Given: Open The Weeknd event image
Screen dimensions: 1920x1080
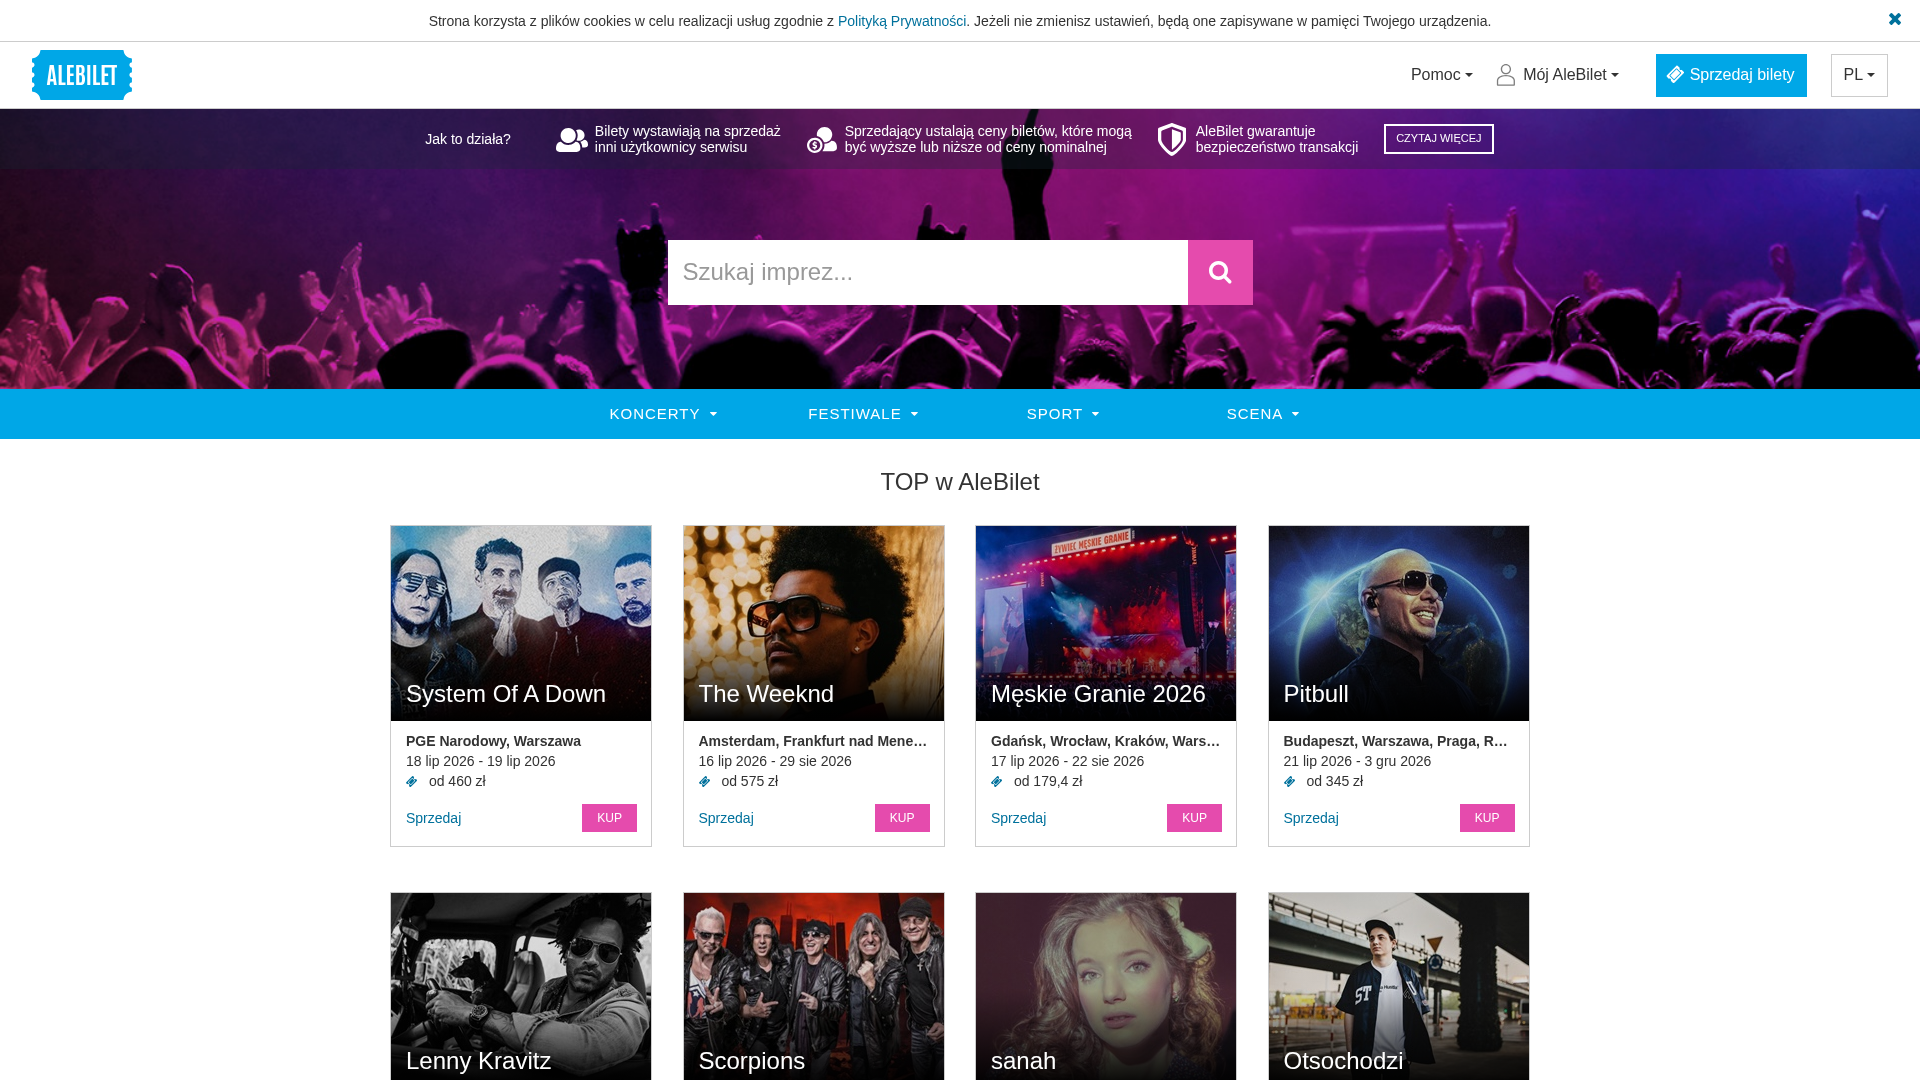Looking at the screenshot, I should [814, 623].
